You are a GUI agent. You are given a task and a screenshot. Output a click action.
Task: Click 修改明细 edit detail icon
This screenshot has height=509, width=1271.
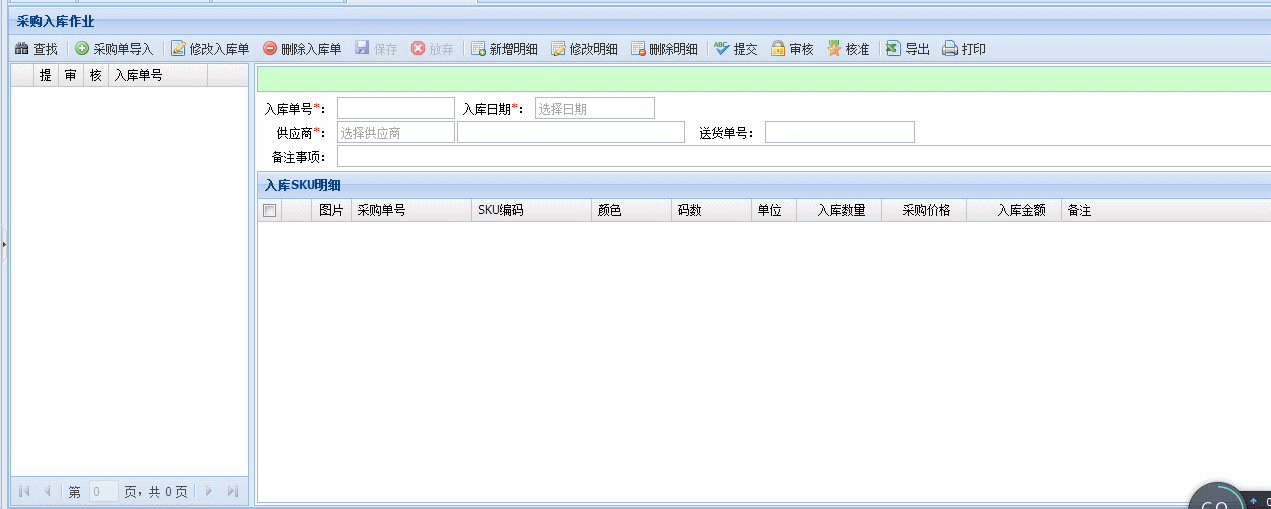(558, 49)
